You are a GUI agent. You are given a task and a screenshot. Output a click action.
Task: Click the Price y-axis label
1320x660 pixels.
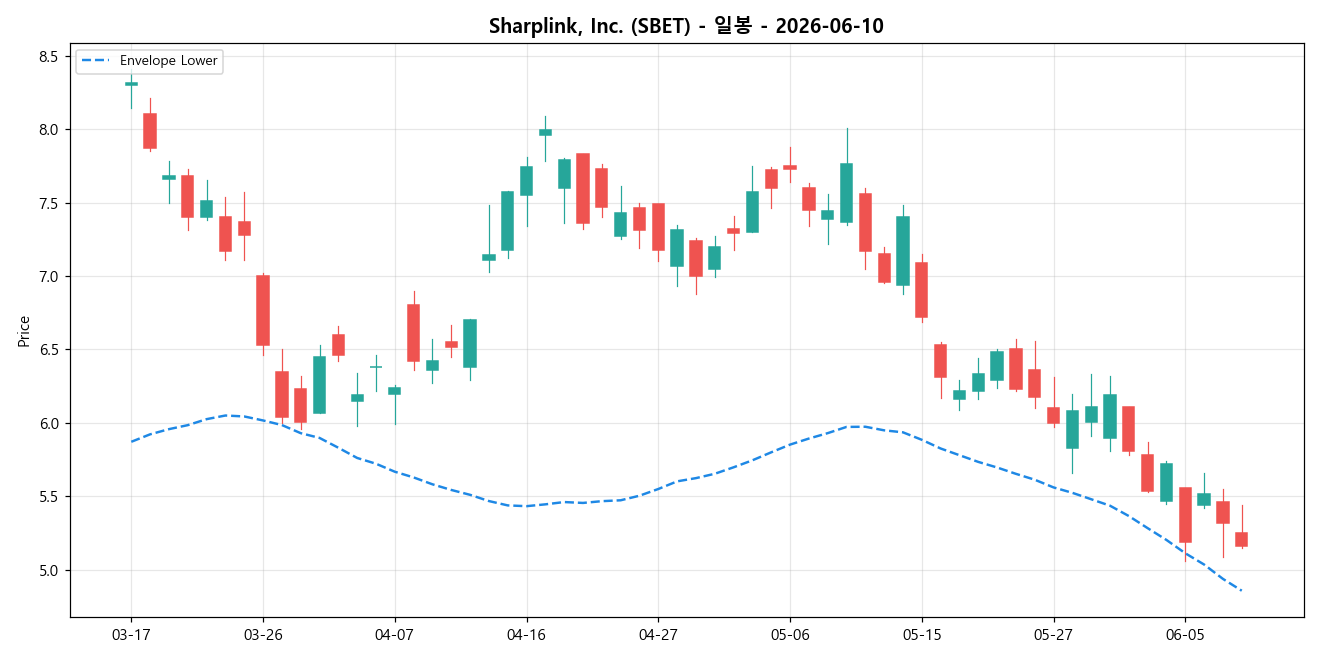pyautogui.click(x=24, y=331)
